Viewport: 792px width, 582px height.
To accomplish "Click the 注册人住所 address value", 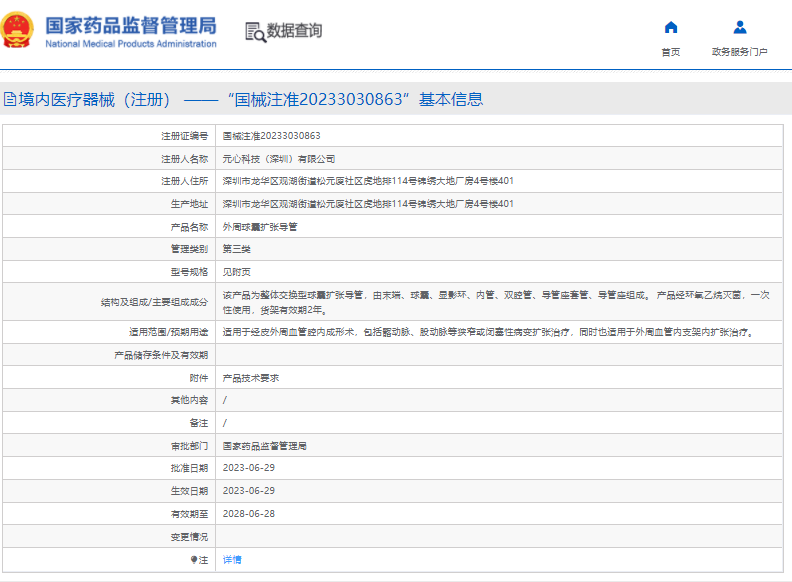I will [368, 181].
